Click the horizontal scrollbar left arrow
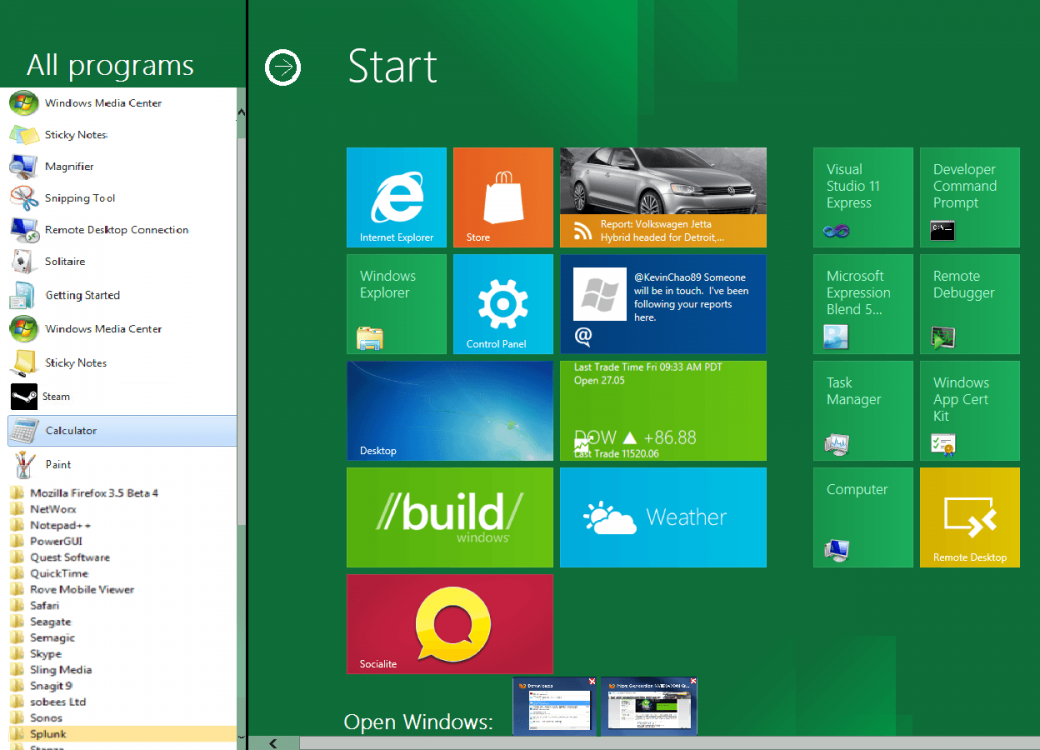 coord(273,743)
